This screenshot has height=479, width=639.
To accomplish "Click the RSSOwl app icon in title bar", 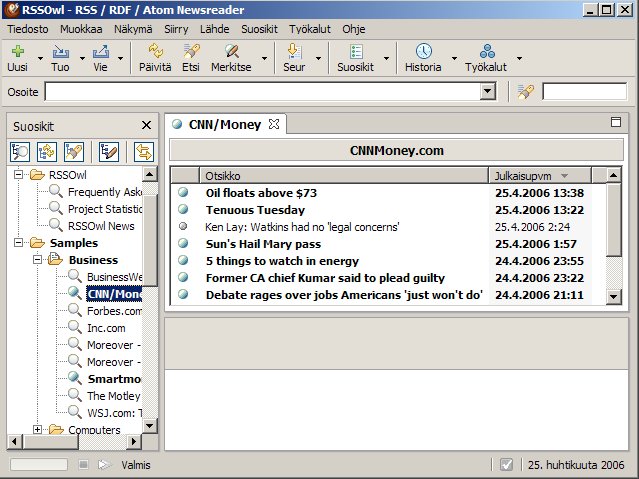I will (12, 10).
